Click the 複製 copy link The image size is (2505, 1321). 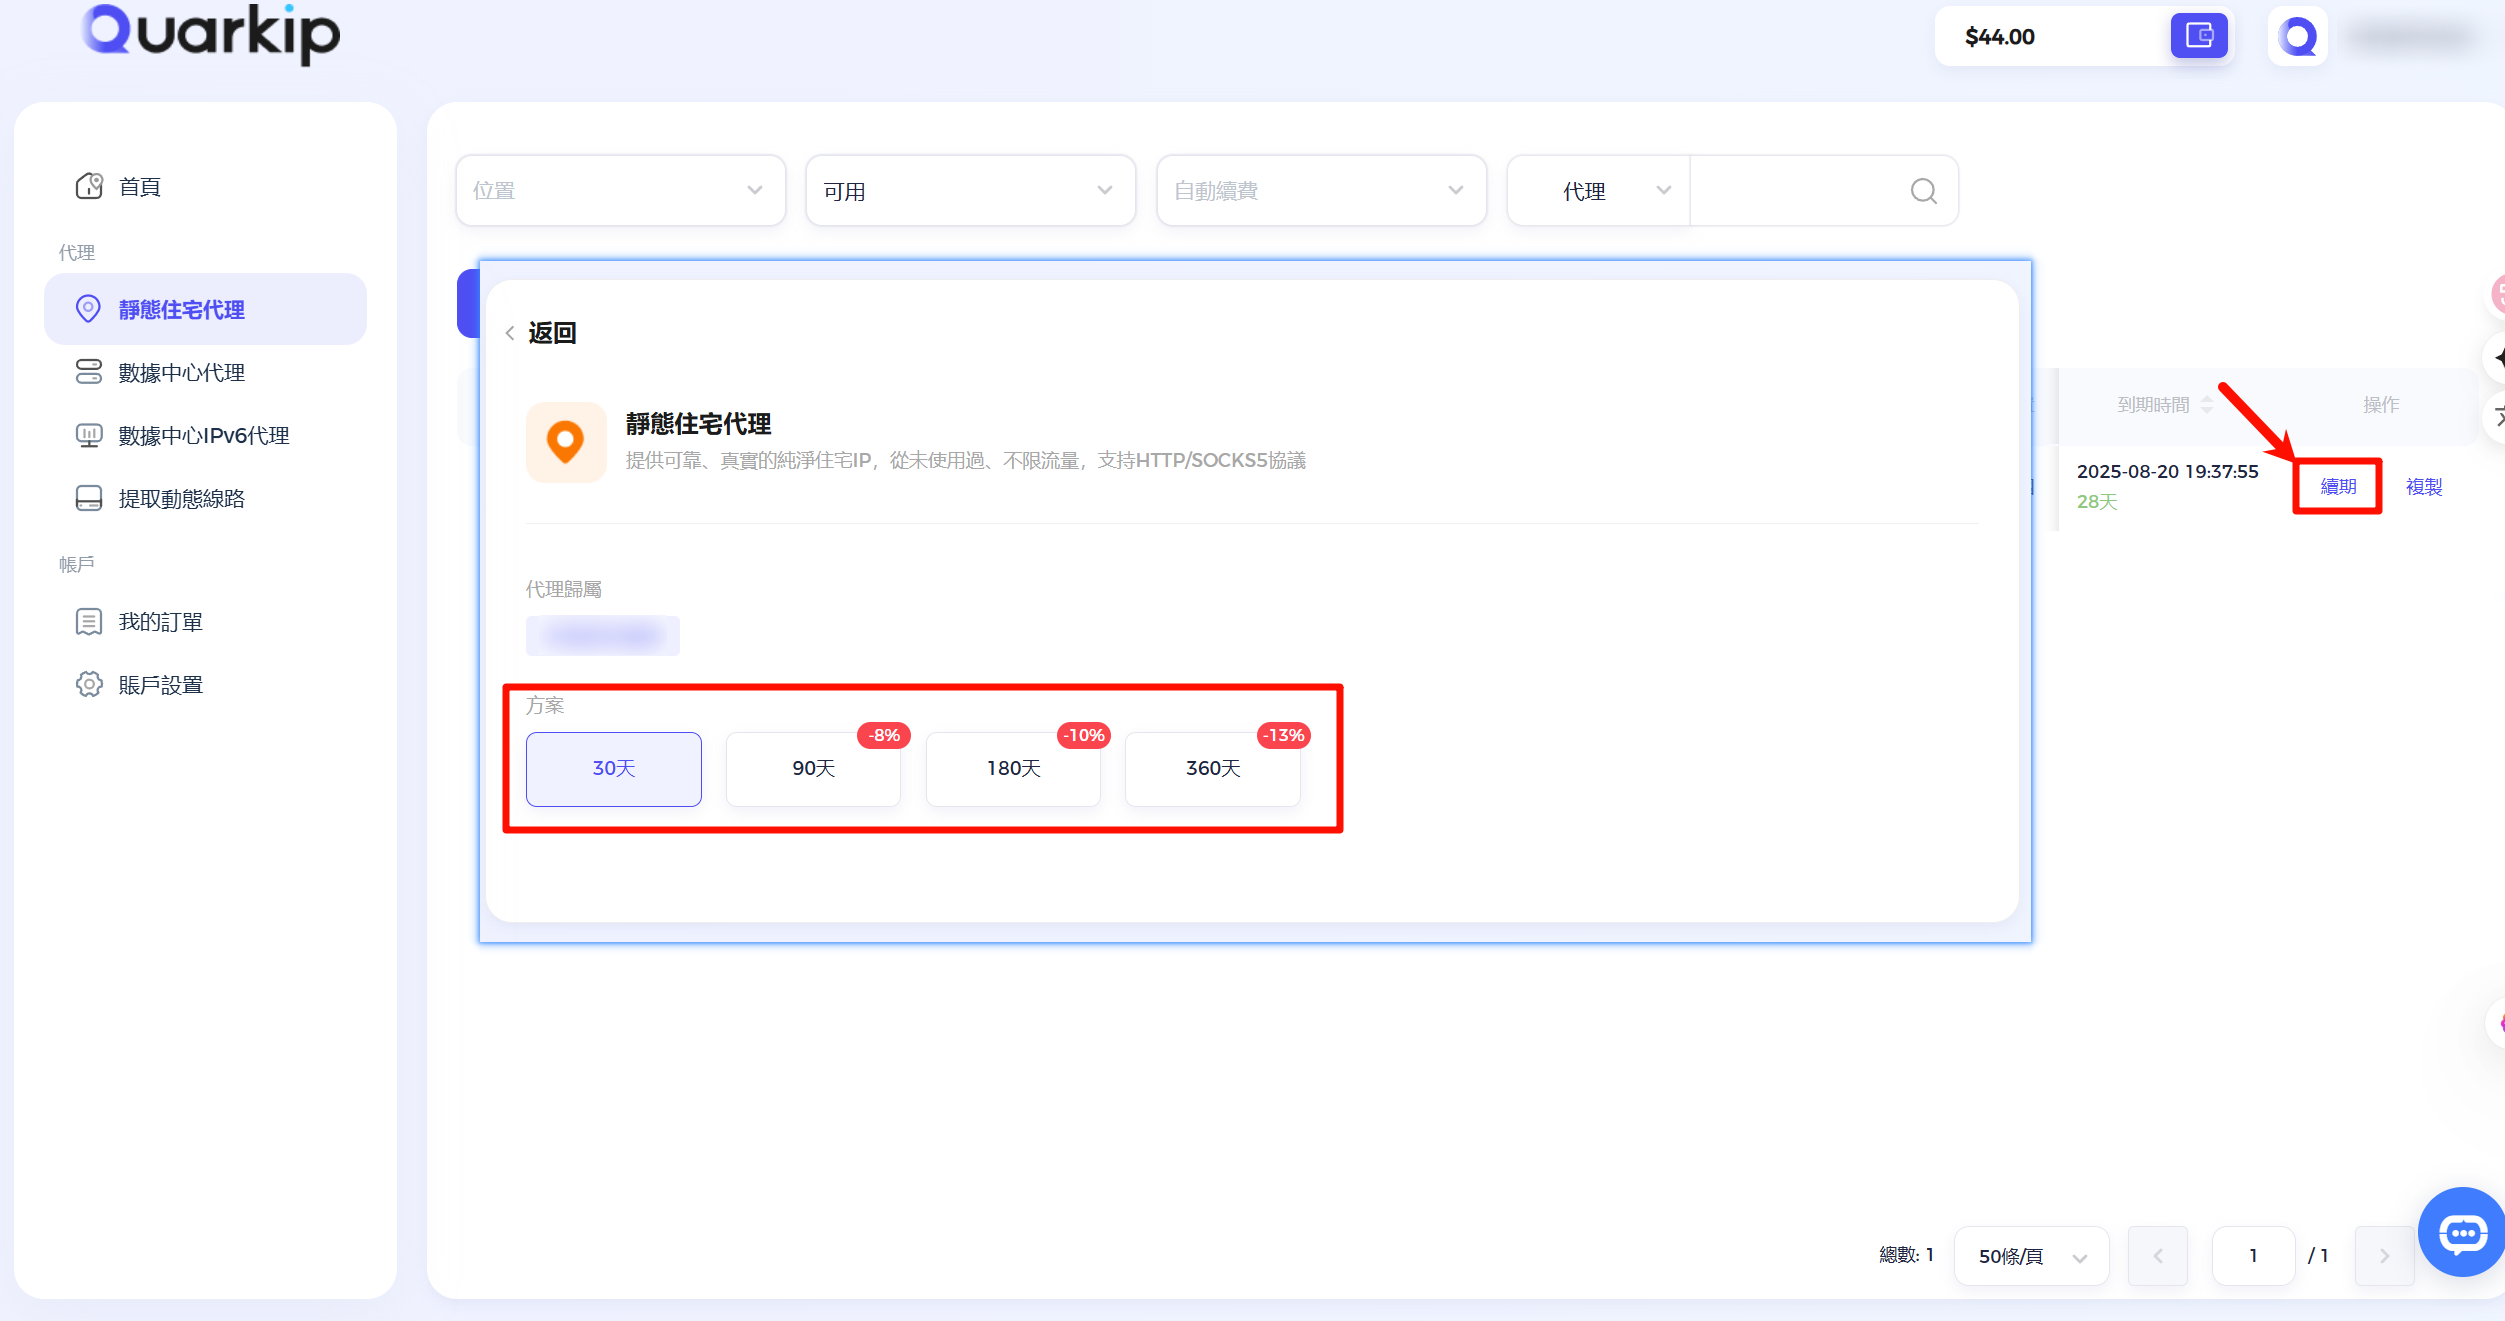coord(2424,487)
